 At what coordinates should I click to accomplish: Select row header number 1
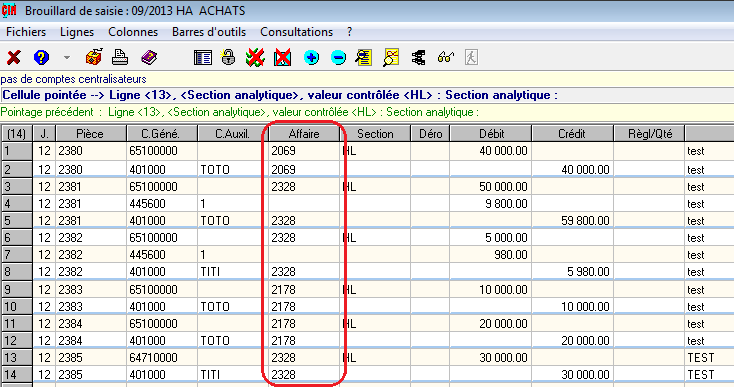click(x=16, y=151)
